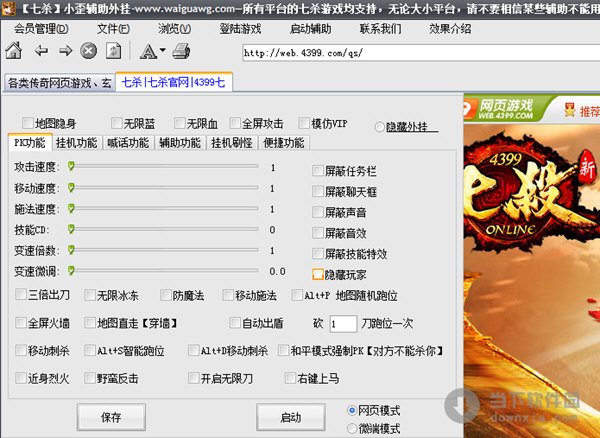This screenshot has width=600, height=438.
Task: Enable the 无限血 checkbox
Action: pyautogui.click(x=179, y=123)
